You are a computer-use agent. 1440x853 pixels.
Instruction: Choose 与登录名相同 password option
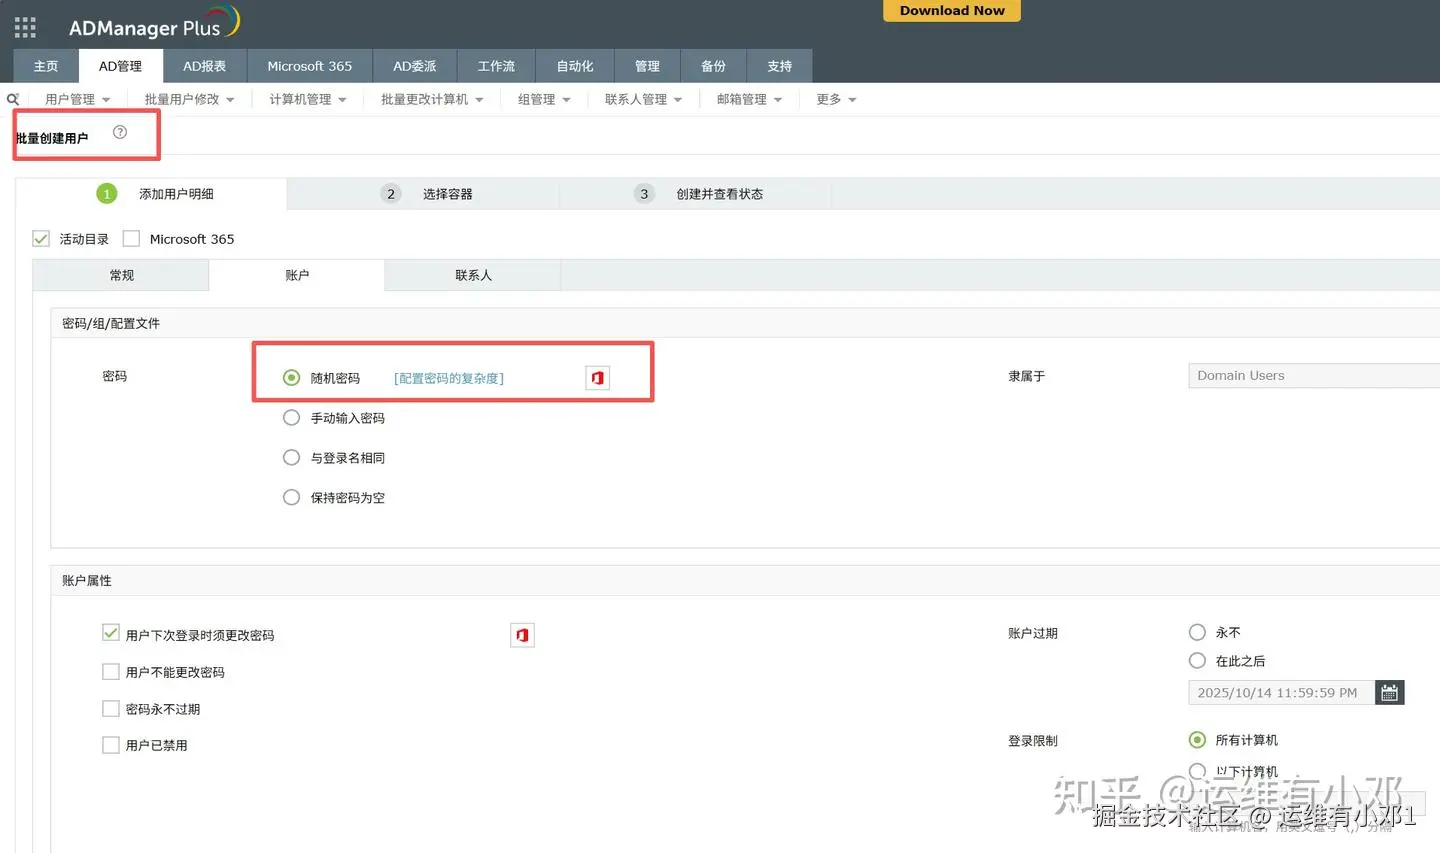(291, 458)
